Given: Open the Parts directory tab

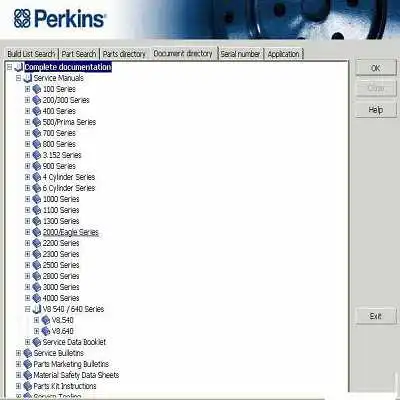Looking at the screenshot, I should point(124,54).
